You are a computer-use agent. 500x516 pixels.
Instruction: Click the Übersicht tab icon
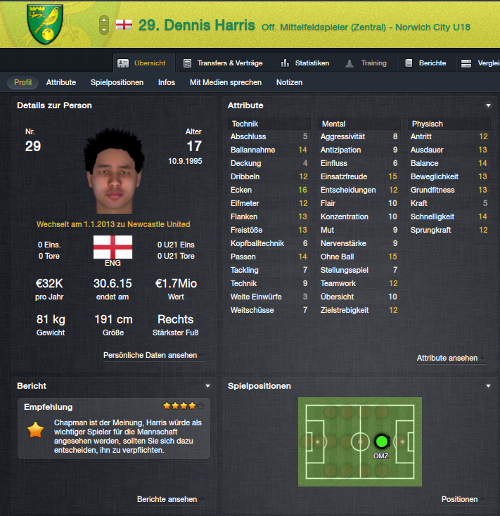point(123,63)
